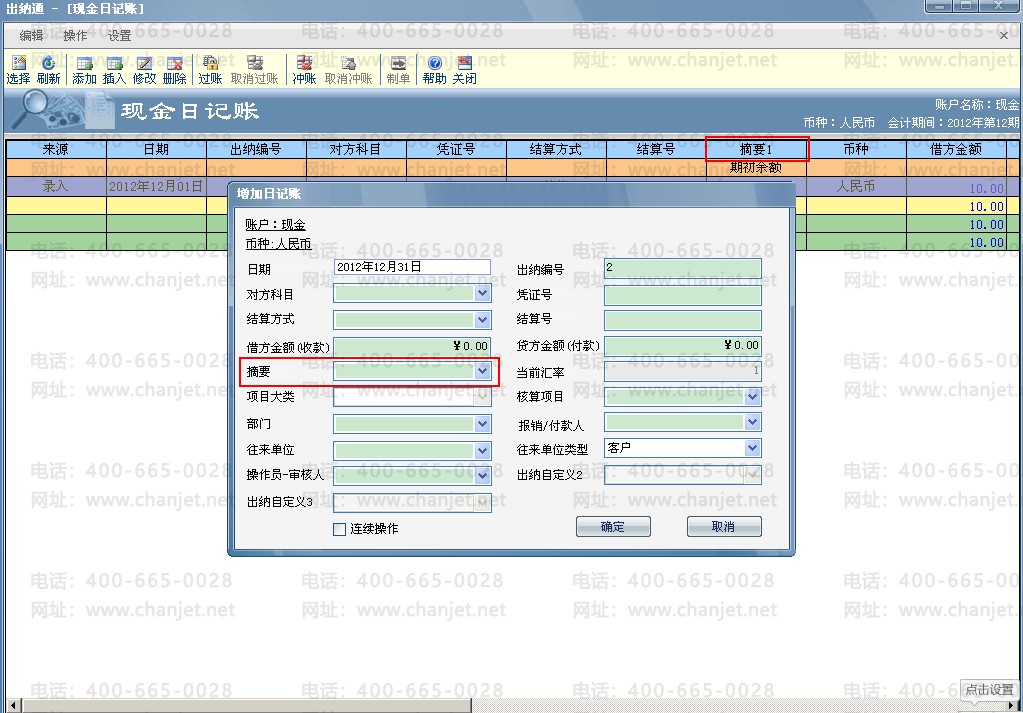Screen dimensions: 1023x713
Task: Expand the 报销/付款人 dropdown
Action: (x=753, y=422)
